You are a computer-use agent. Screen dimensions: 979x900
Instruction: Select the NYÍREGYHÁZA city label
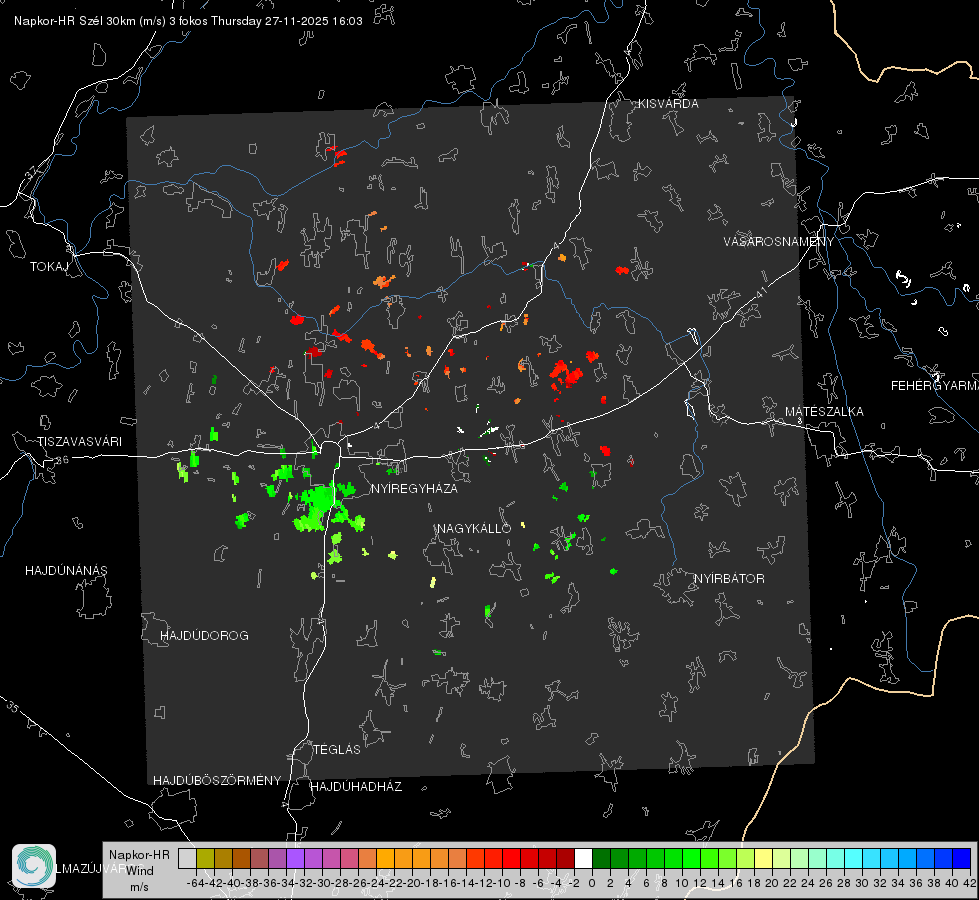point(414,488)
